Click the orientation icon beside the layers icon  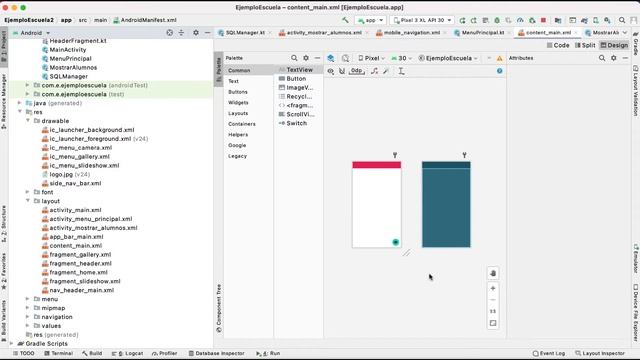345,58
